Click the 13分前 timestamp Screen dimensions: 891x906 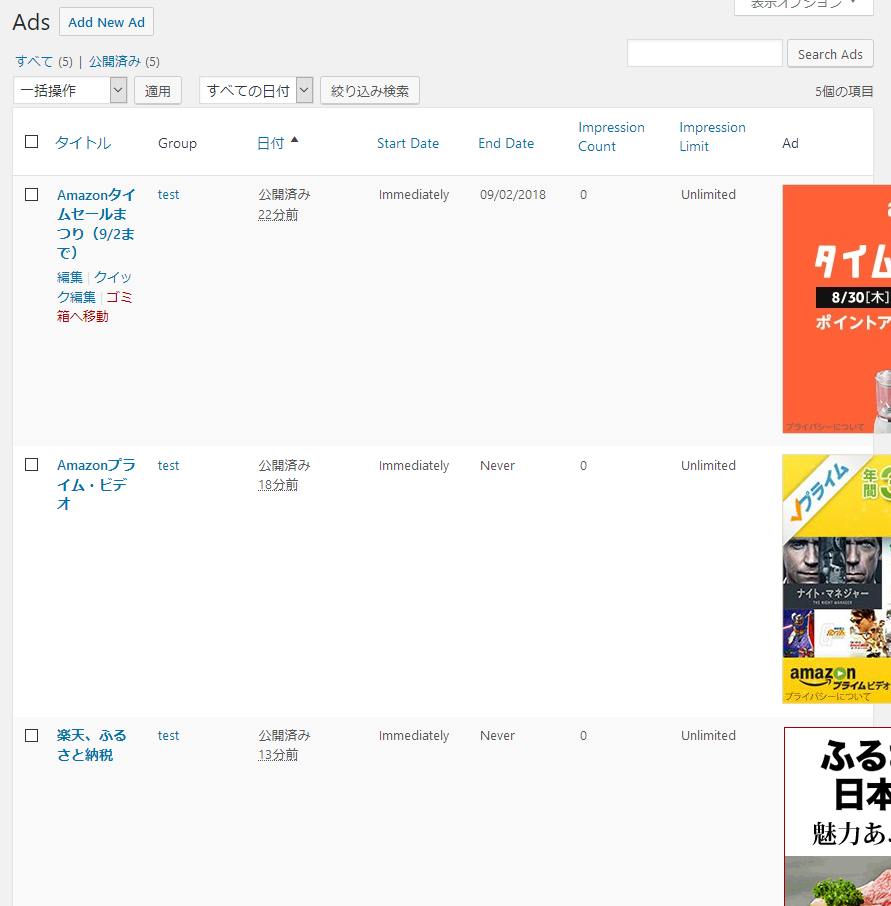[x=278, y=755]
